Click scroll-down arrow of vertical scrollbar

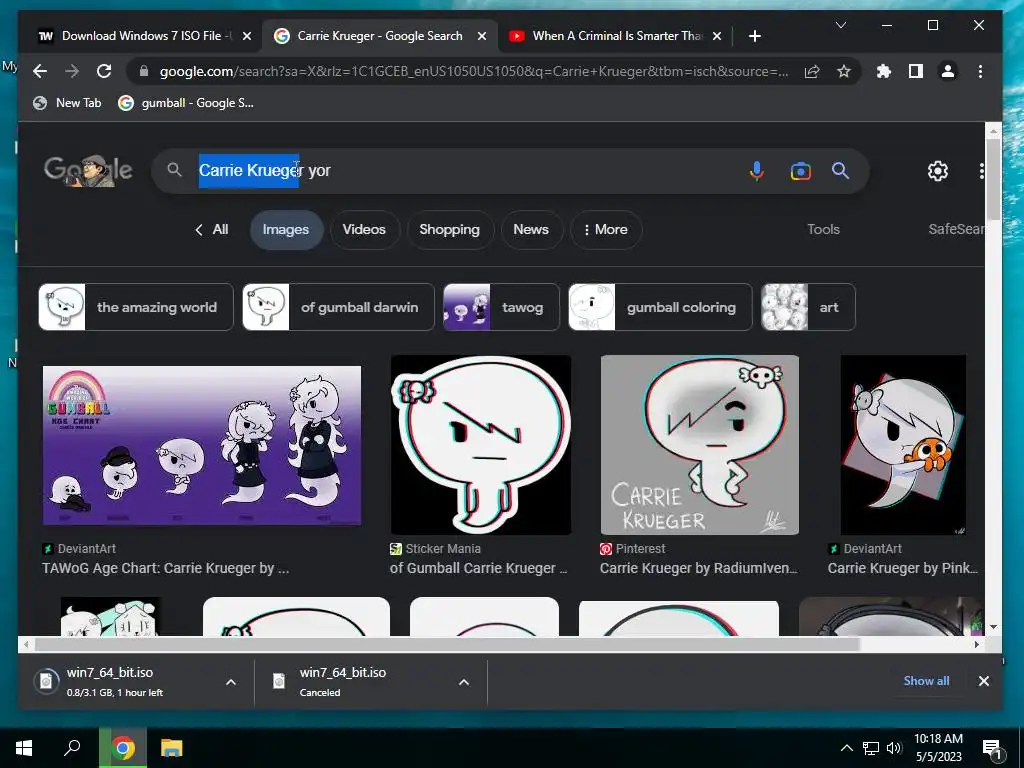point(993,627)
